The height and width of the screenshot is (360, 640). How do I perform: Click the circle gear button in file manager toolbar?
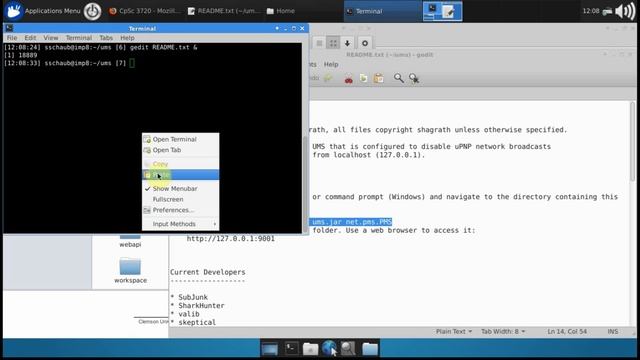[365, 43]
